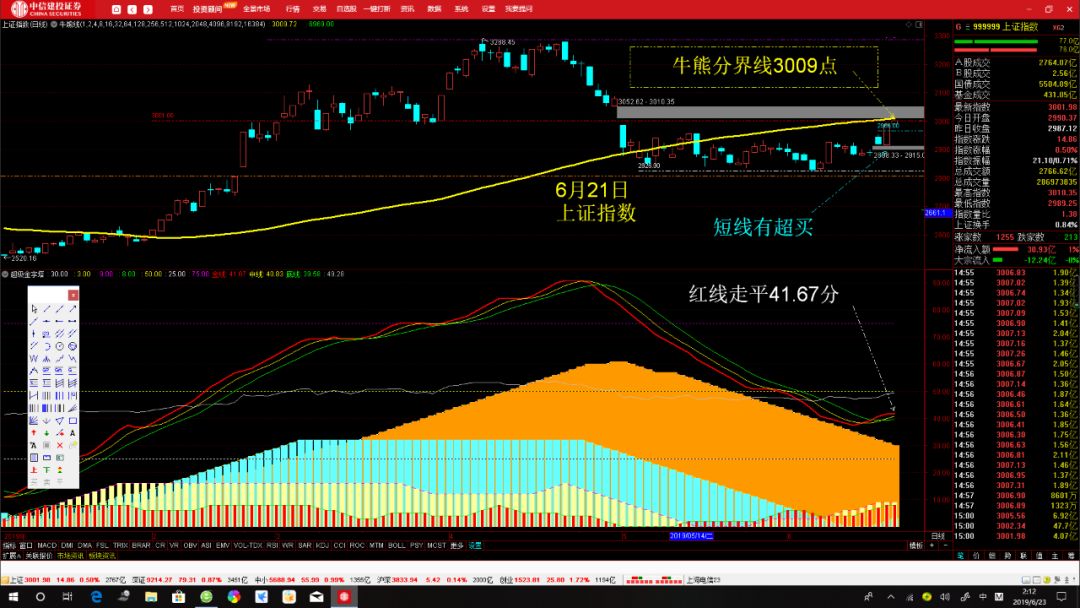Switch to the DMI indicator tab
Image resolution: width=1080 pixels, height=608 pixels.
point(67,545)
